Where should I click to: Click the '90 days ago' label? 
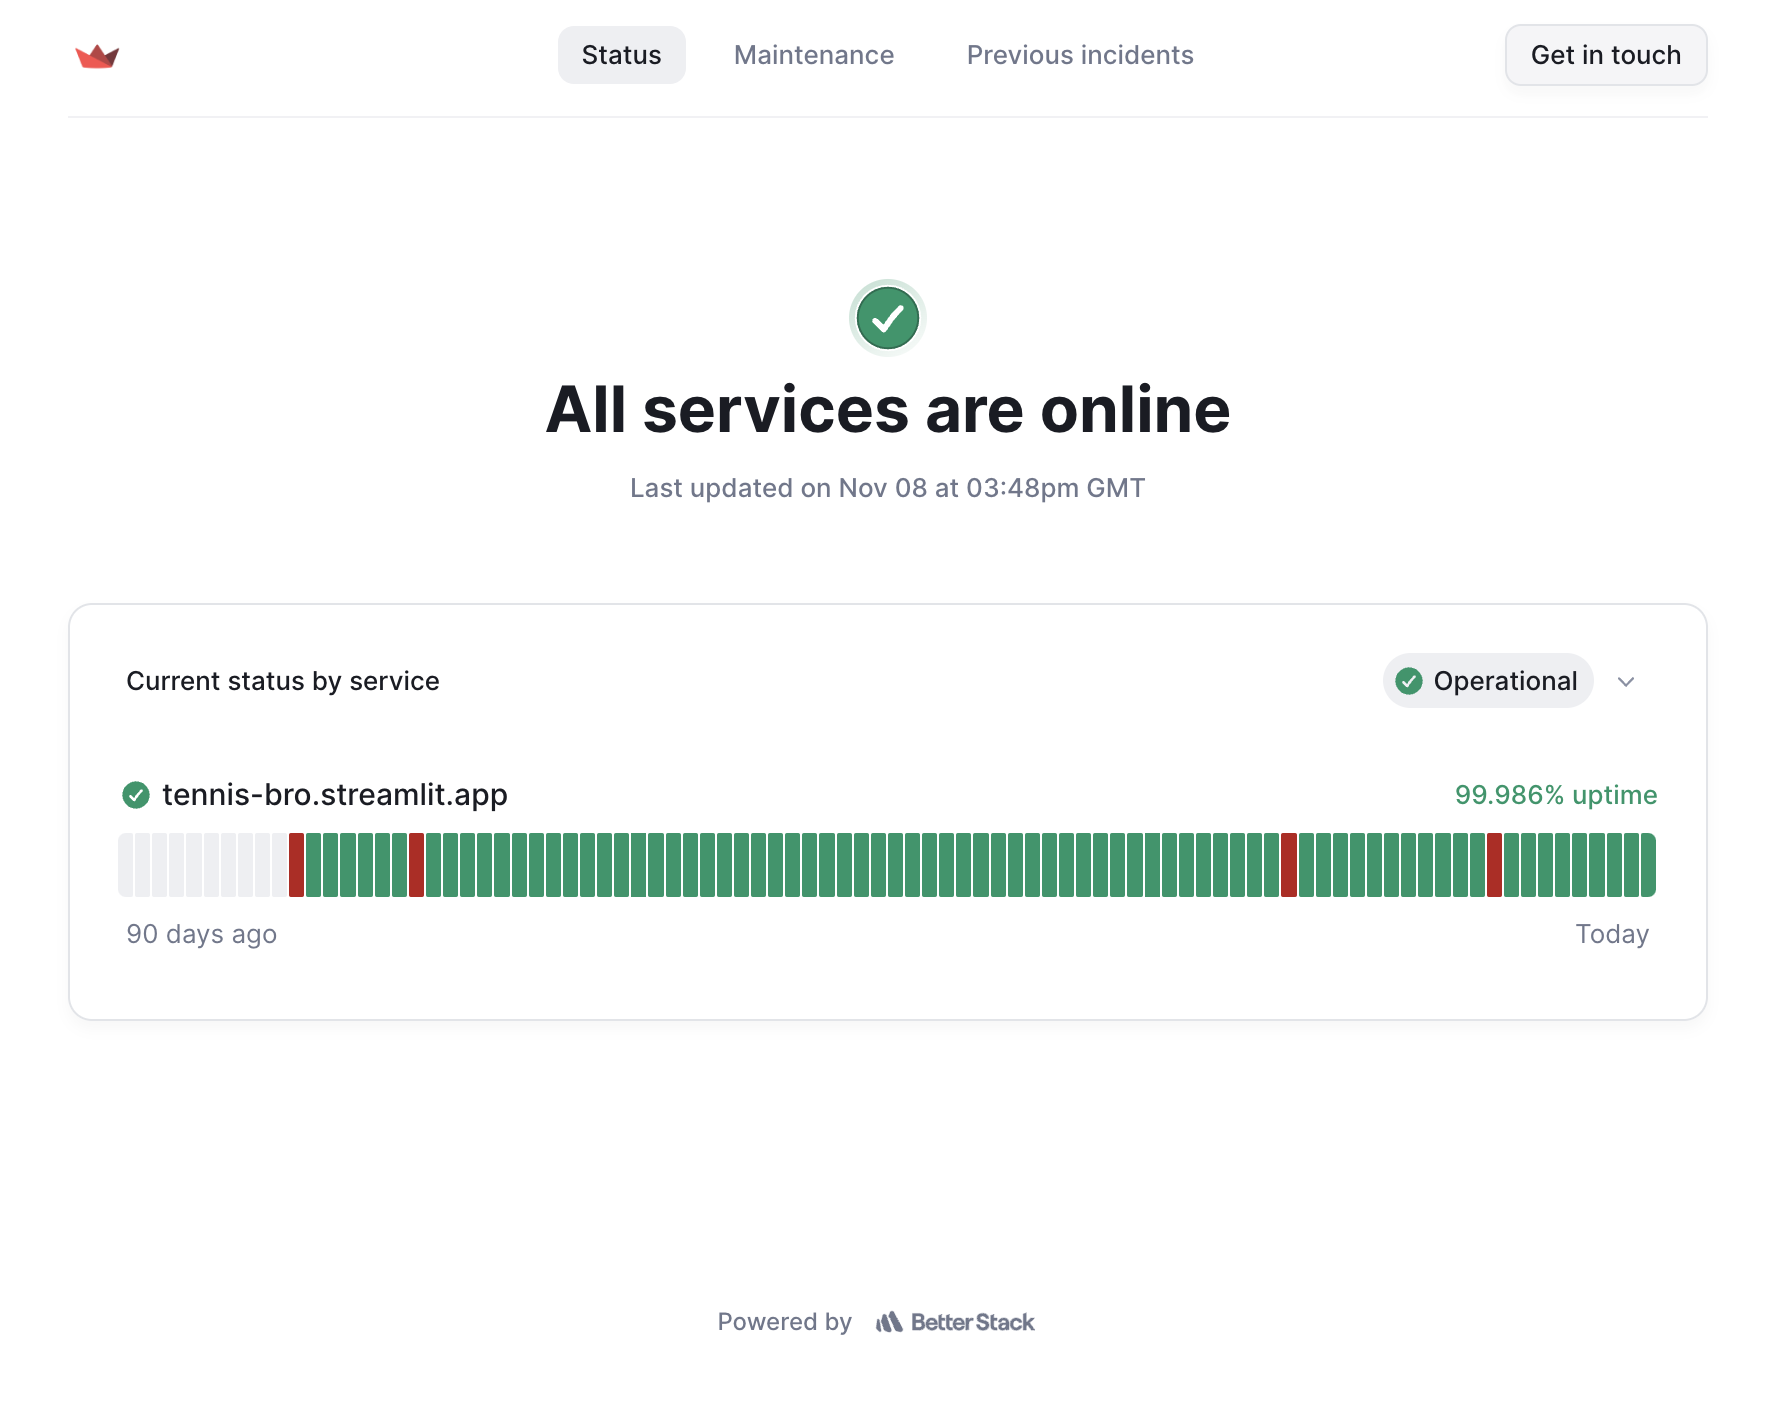tap(202, 934)
